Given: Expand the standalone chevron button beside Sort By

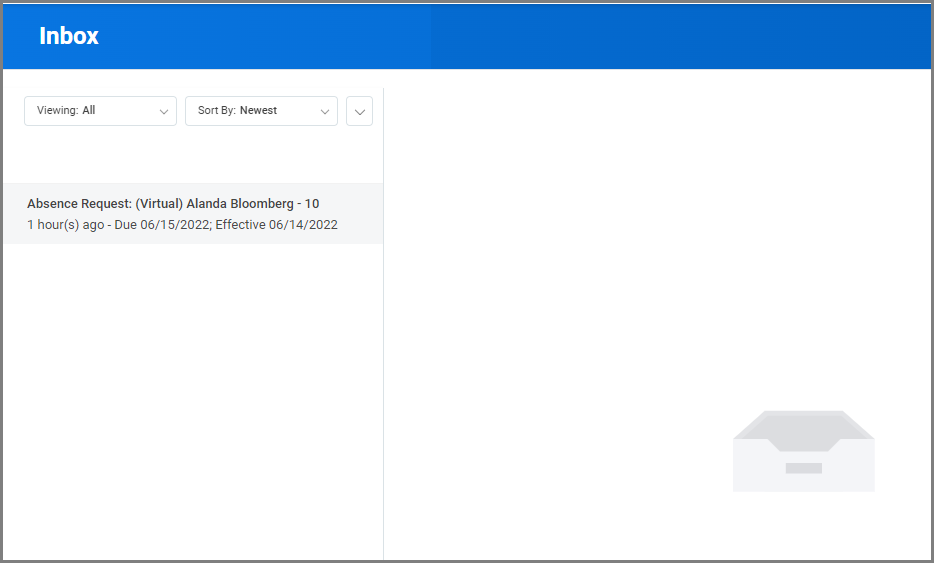Looking at the screenshot, I should pyautogui.click(x=359, y=112).
